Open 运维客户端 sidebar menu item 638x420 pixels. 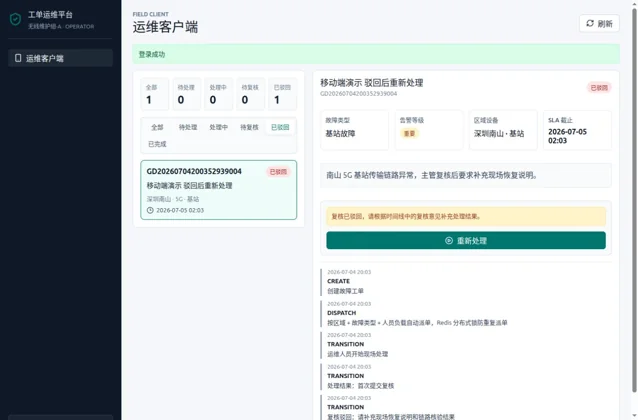[x=60, y=58]
